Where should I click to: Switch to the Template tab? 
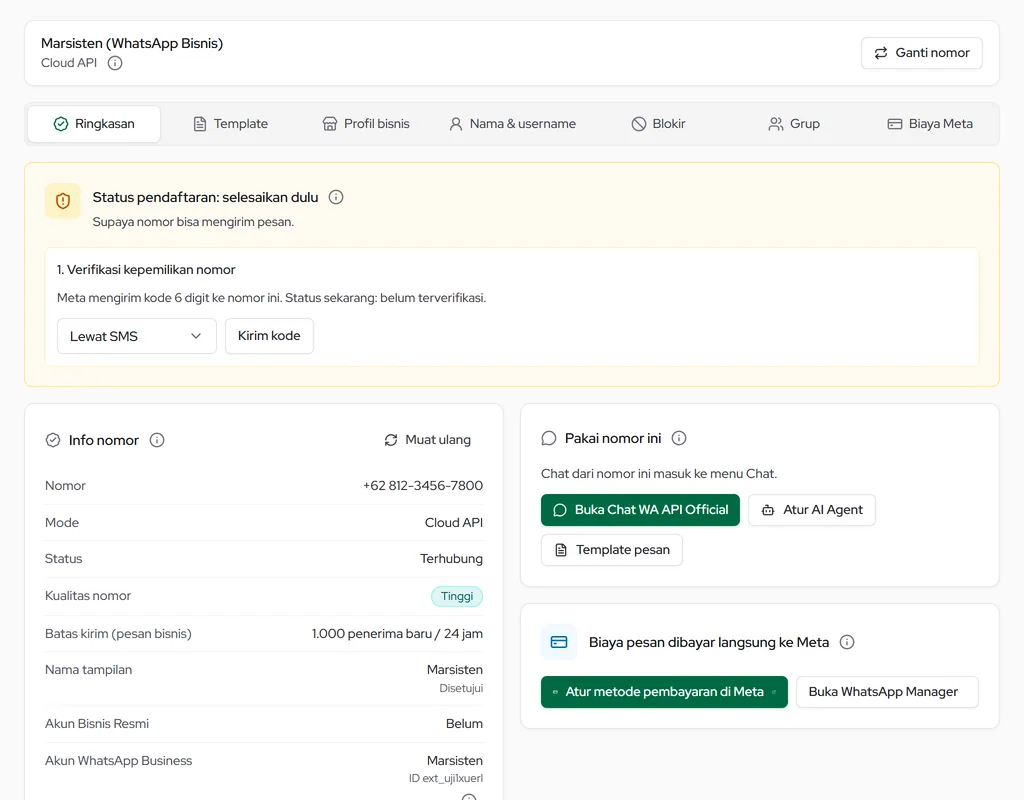tap(231, 124)
